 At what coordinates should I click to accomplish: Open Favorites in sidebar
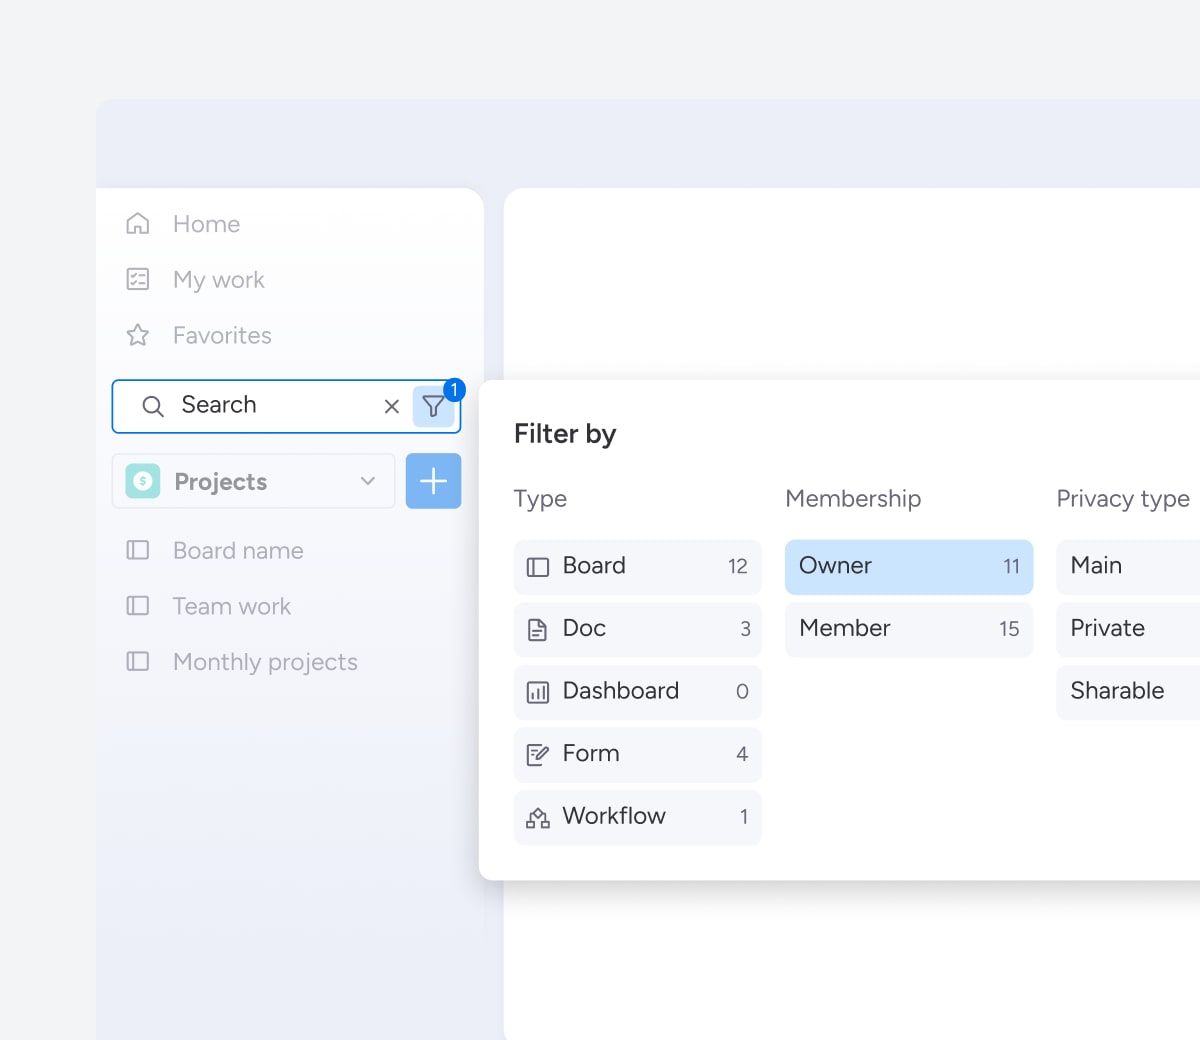[x=222, y=335]
